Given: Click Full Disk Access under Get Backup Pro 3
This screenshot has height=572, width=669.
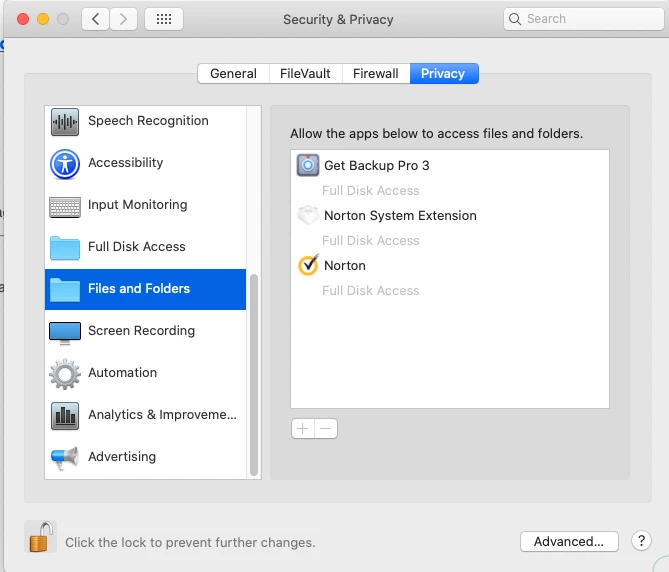Looking at the screenshot, I should (371, 191).
